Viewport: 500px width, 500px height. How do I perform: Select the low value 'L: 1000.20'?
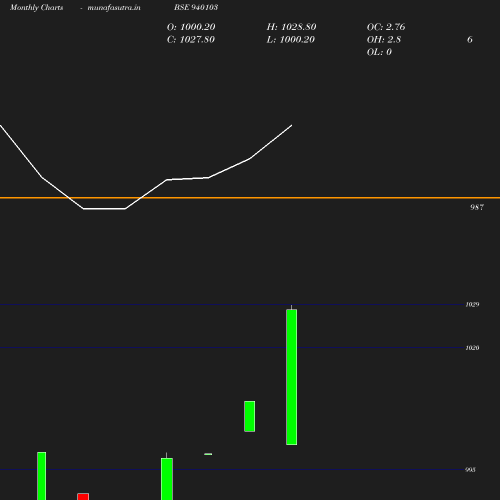point(290,40)
